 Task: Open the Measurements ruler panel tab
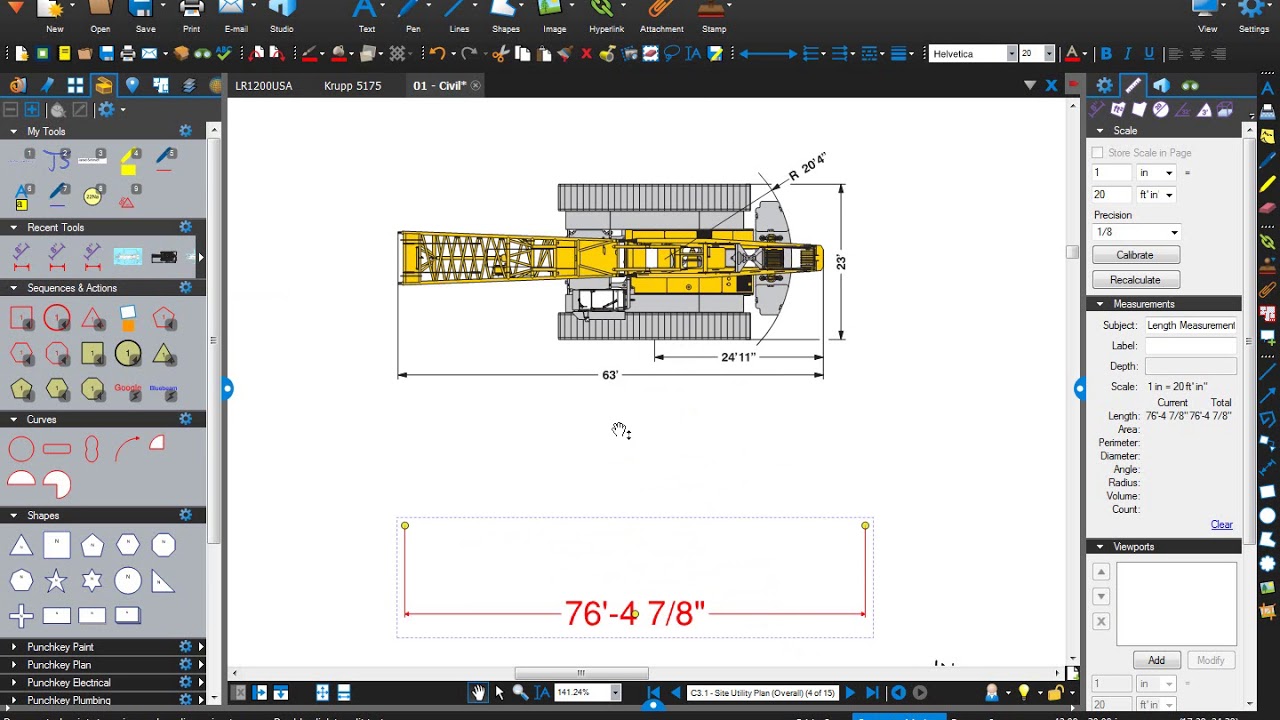pyautogui.click(x=1132, y=85)
